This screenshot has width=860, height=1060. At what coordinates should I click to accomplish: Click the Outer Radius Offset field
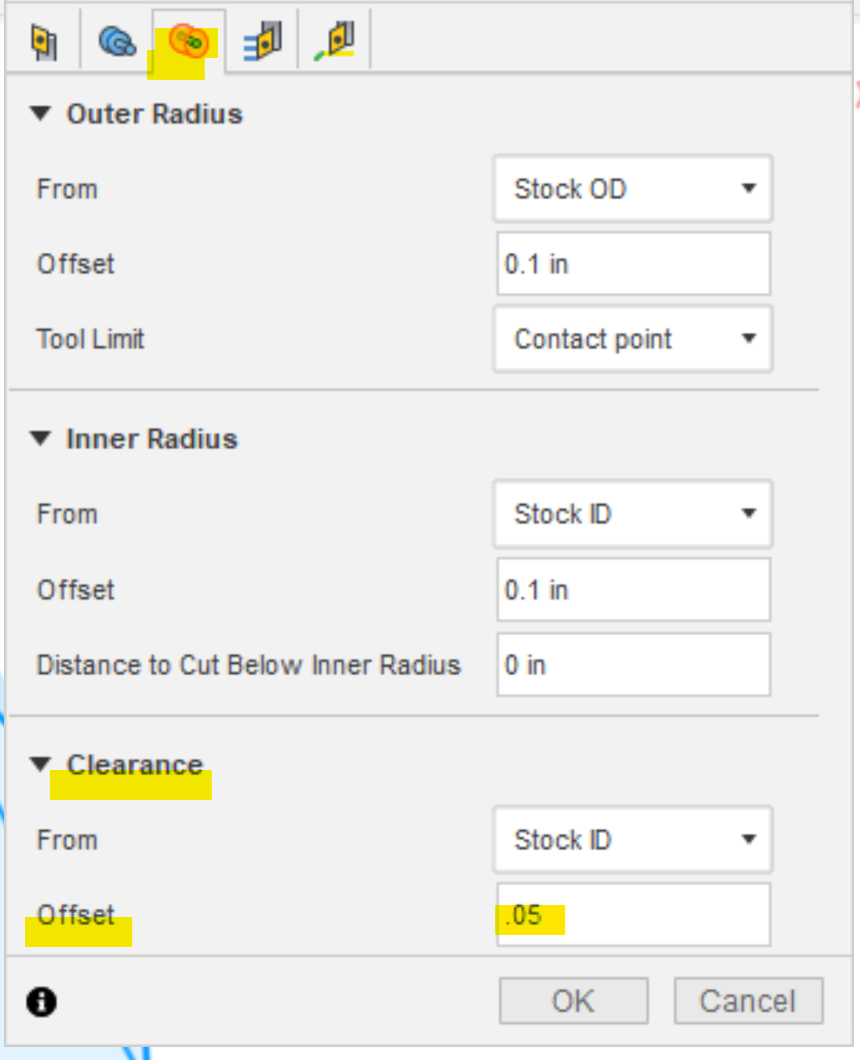633,264
